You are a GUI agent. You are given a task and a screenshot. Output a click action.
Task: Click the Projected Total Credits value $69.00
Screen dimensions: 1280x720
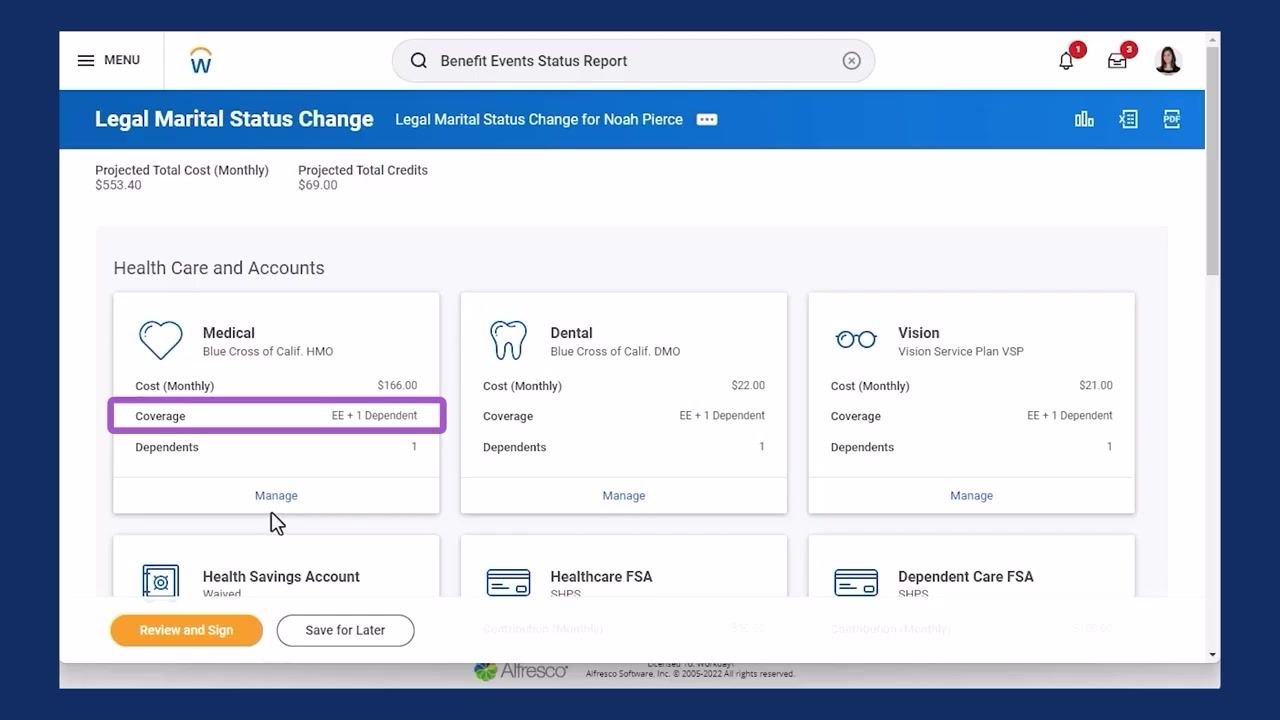click(318, 185)
